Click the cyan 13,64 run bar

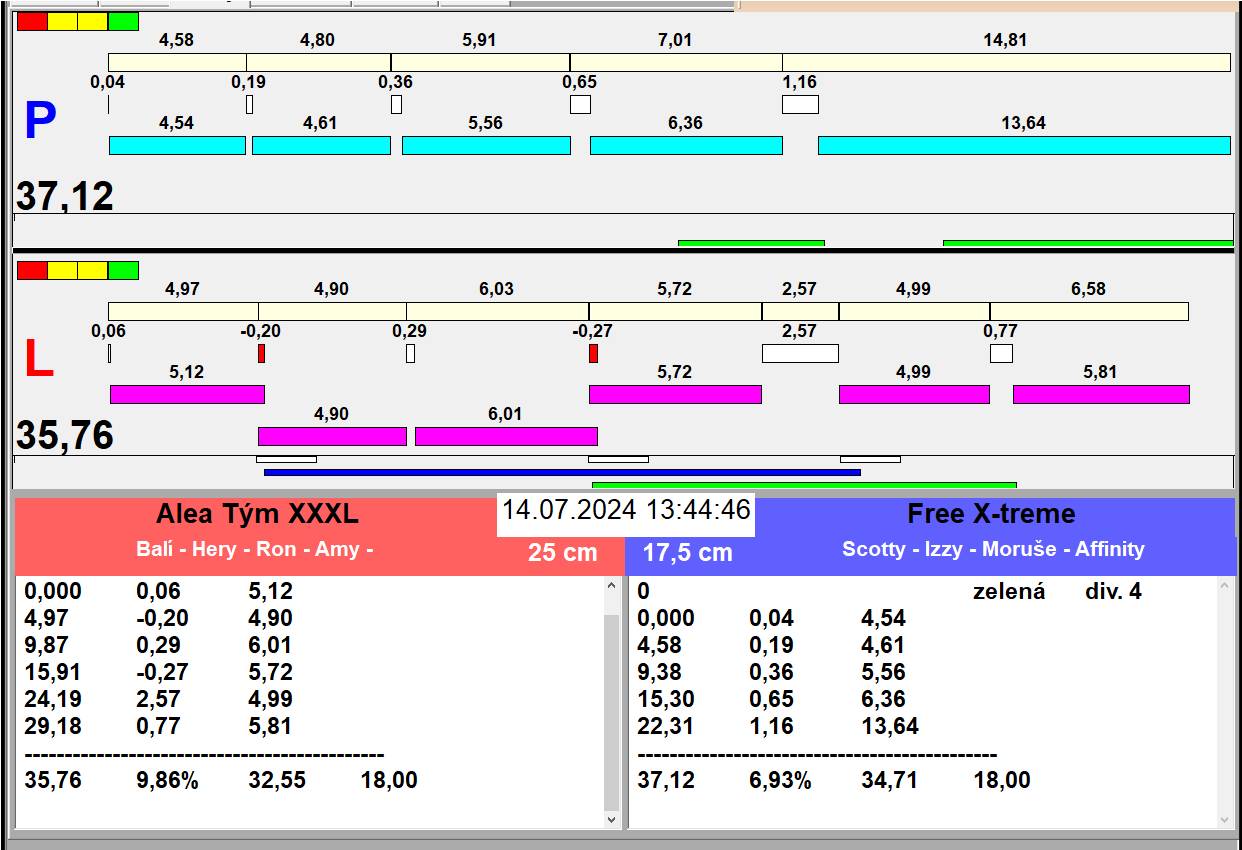[x=1023, y=145]
